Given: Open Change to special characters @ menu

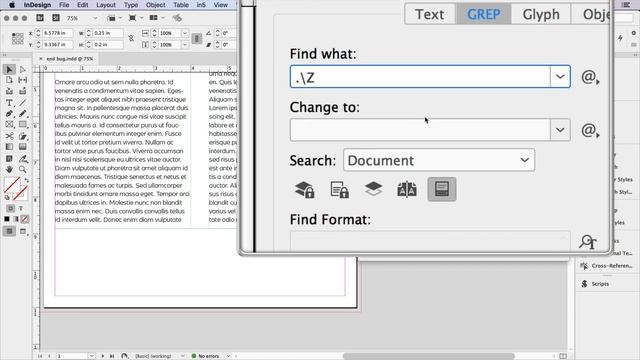Looking at the screenshot, I should click(590, 130).
